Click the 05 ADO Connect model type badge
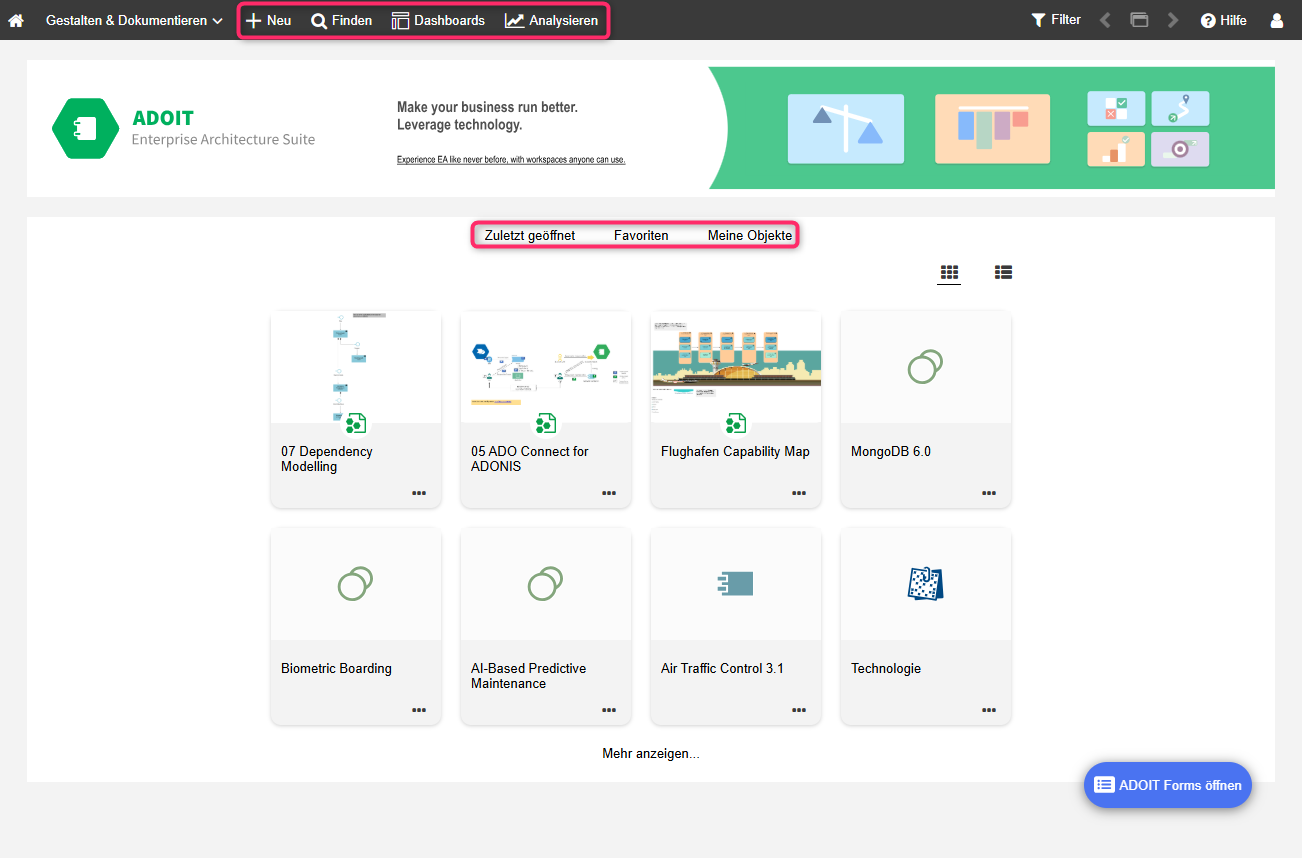Viewport: 1302px width, 858px height. coord(546,424)
